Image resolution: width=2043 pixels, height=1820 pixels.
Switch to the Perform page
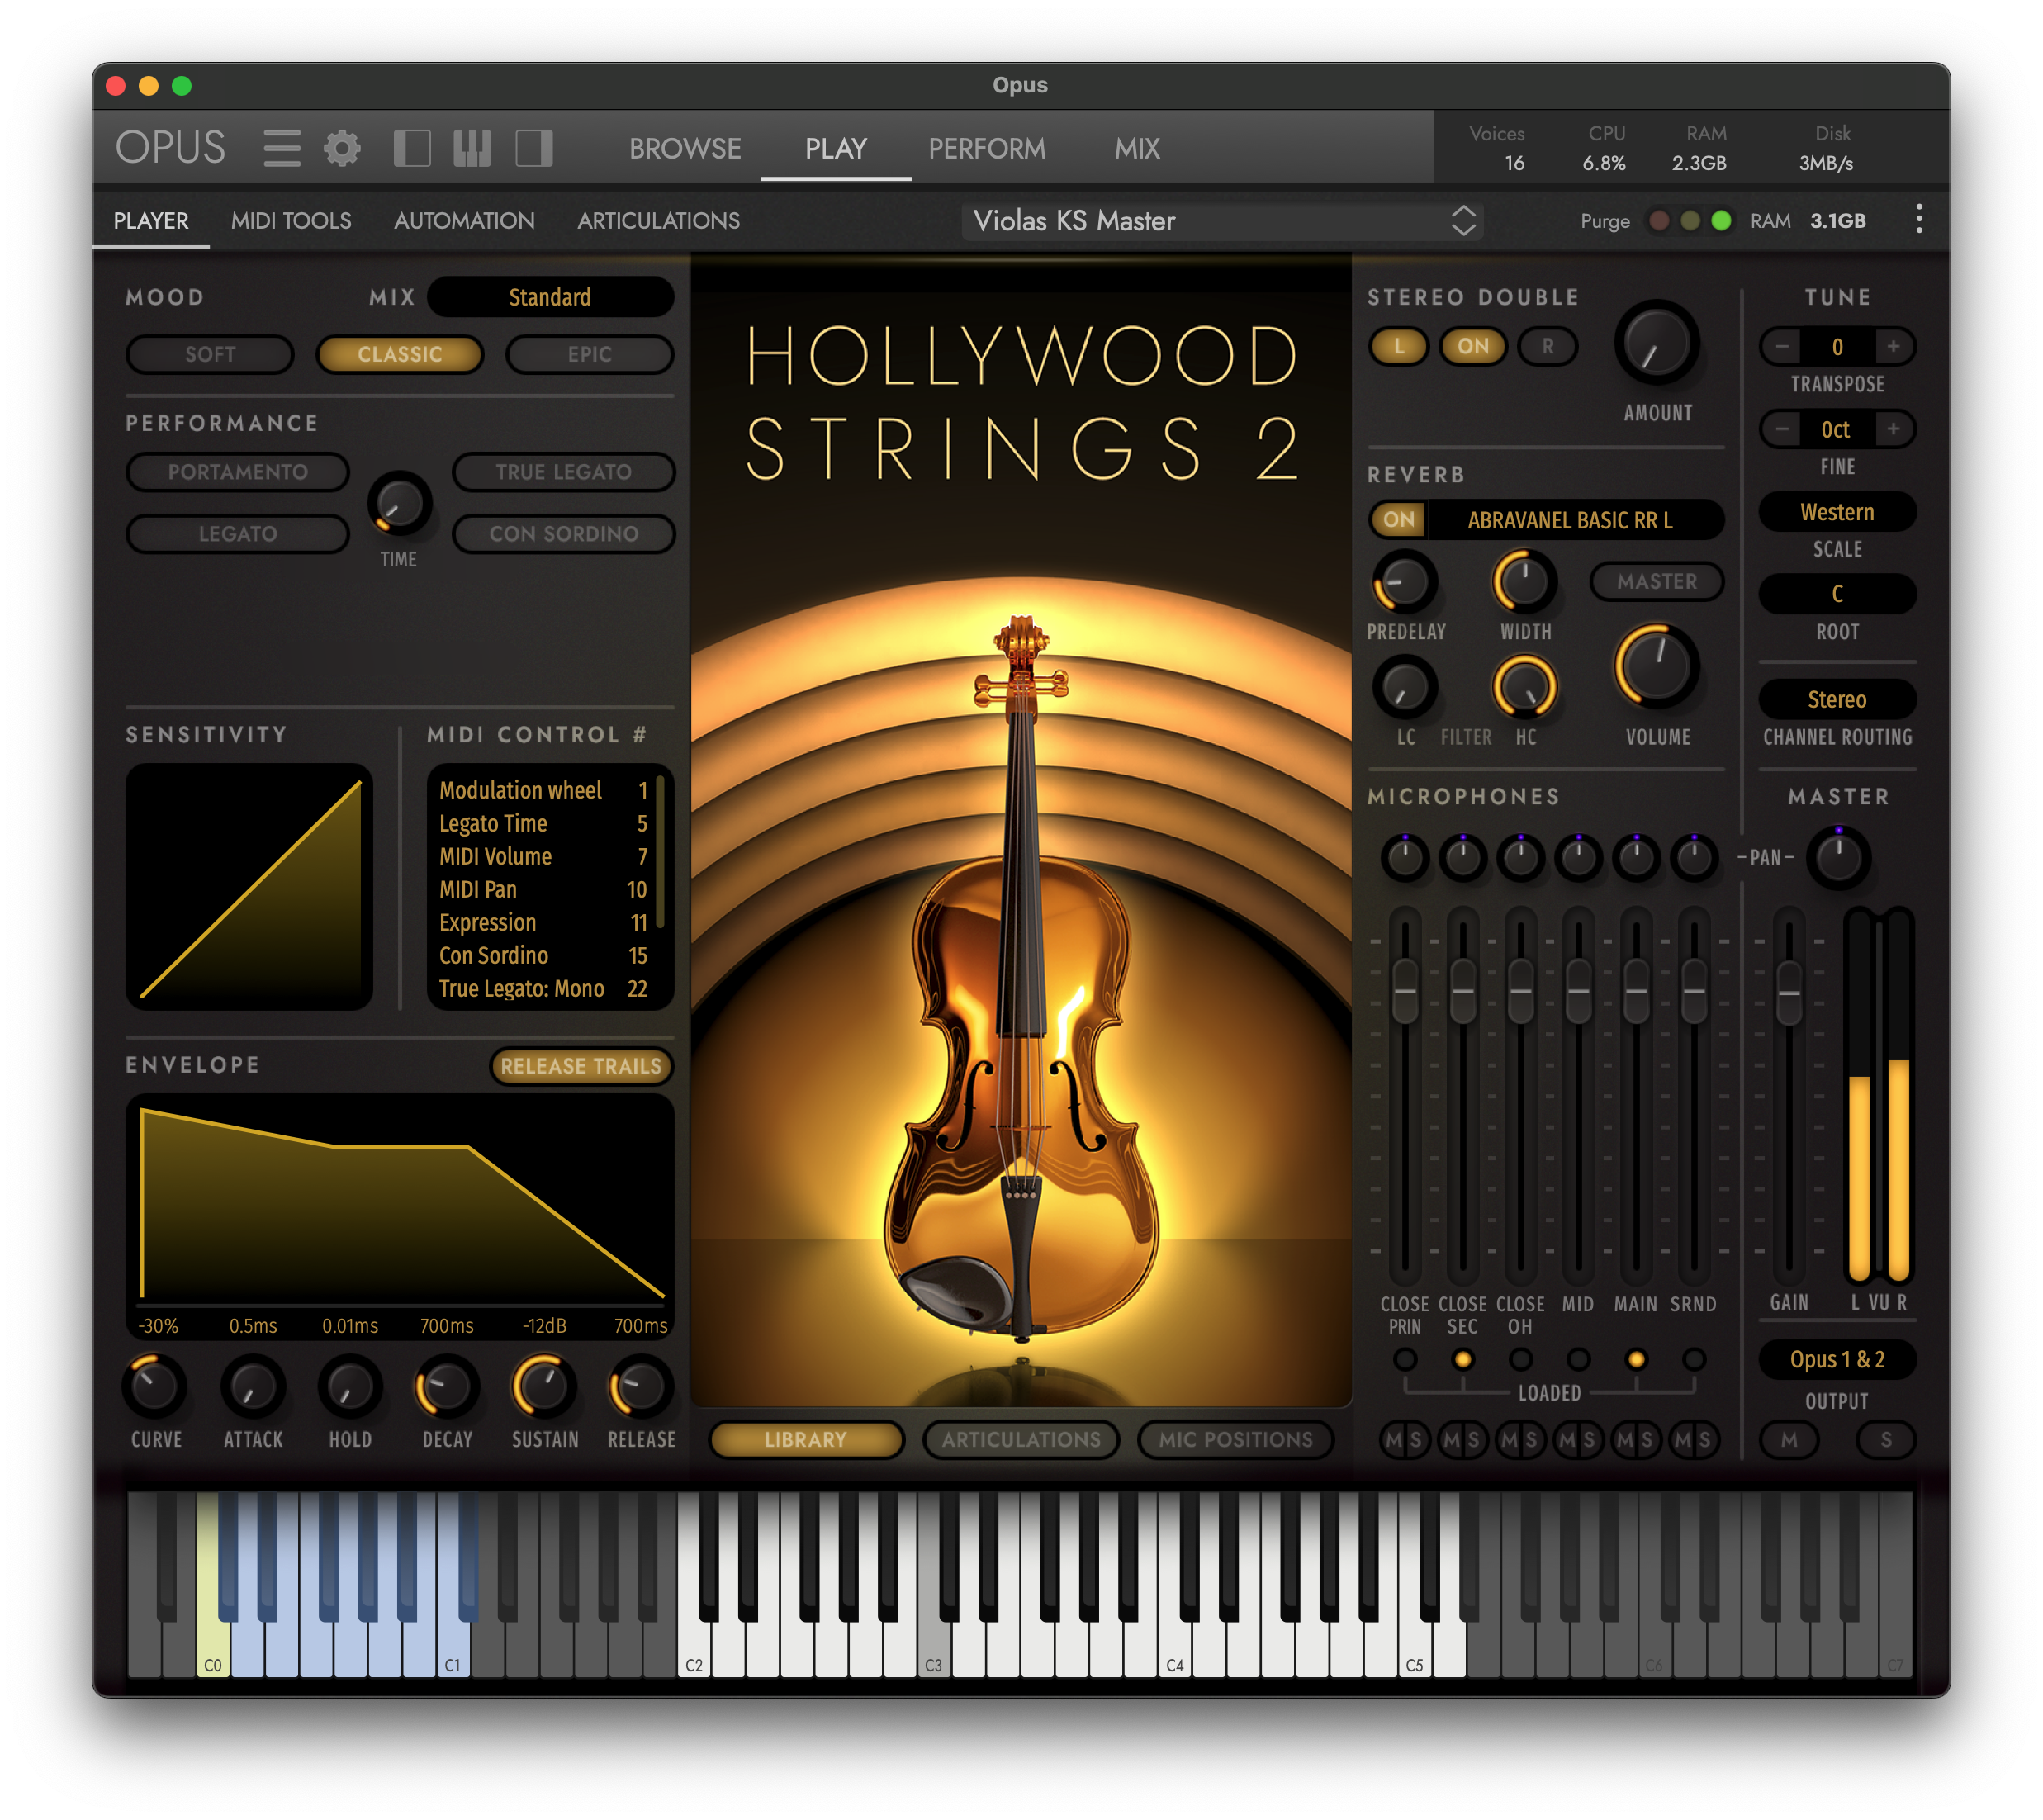pyautogui.click(x=987, y=148)
